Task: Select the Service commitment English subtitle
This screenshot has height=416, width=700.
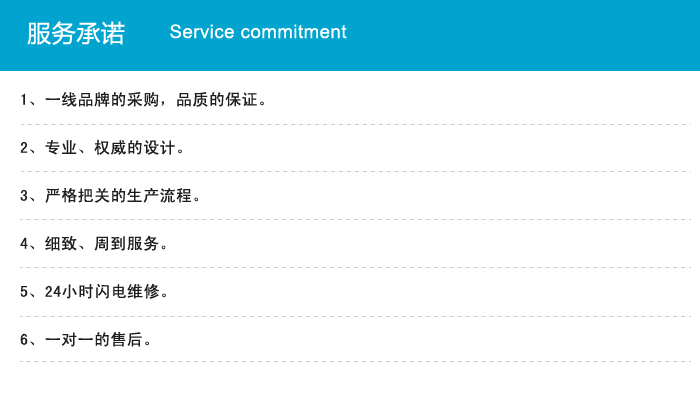Action: point(258,32)
